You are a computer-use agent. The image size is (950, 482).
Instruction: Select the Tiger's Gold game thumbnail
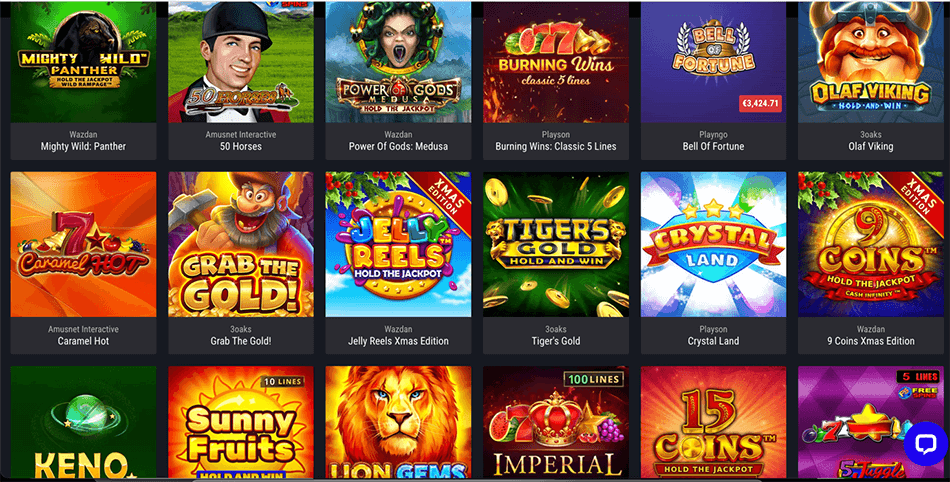[556, 244]
